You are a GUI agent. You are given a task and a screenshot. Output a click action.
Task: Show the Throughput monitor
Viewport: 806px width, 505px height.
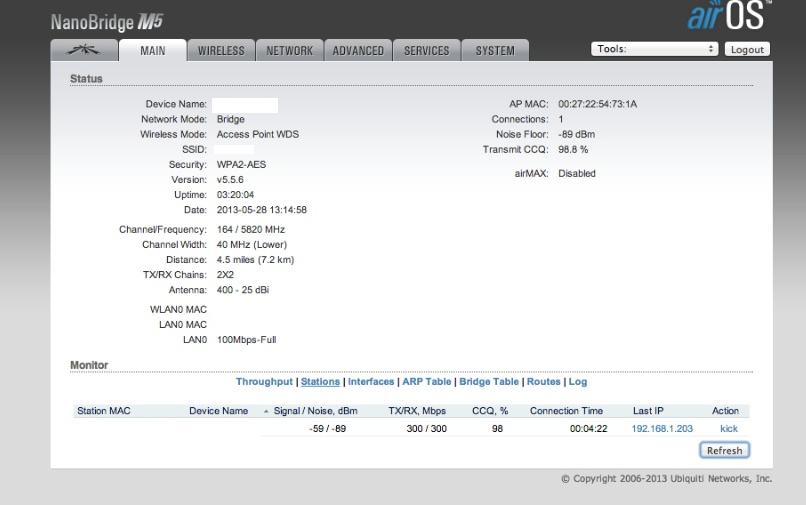click(x=264, y=382)
